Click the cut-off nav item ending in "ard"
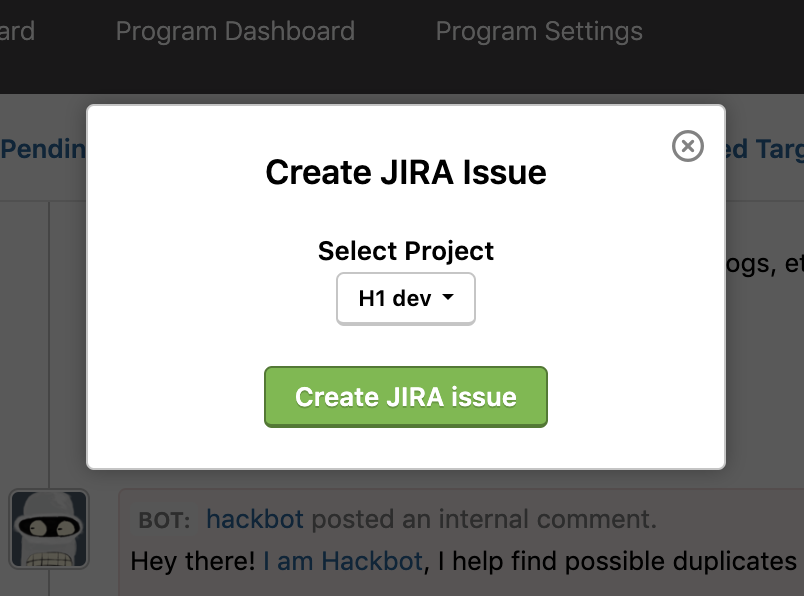This screenshot has width=804, height=596. coord(17,31)
